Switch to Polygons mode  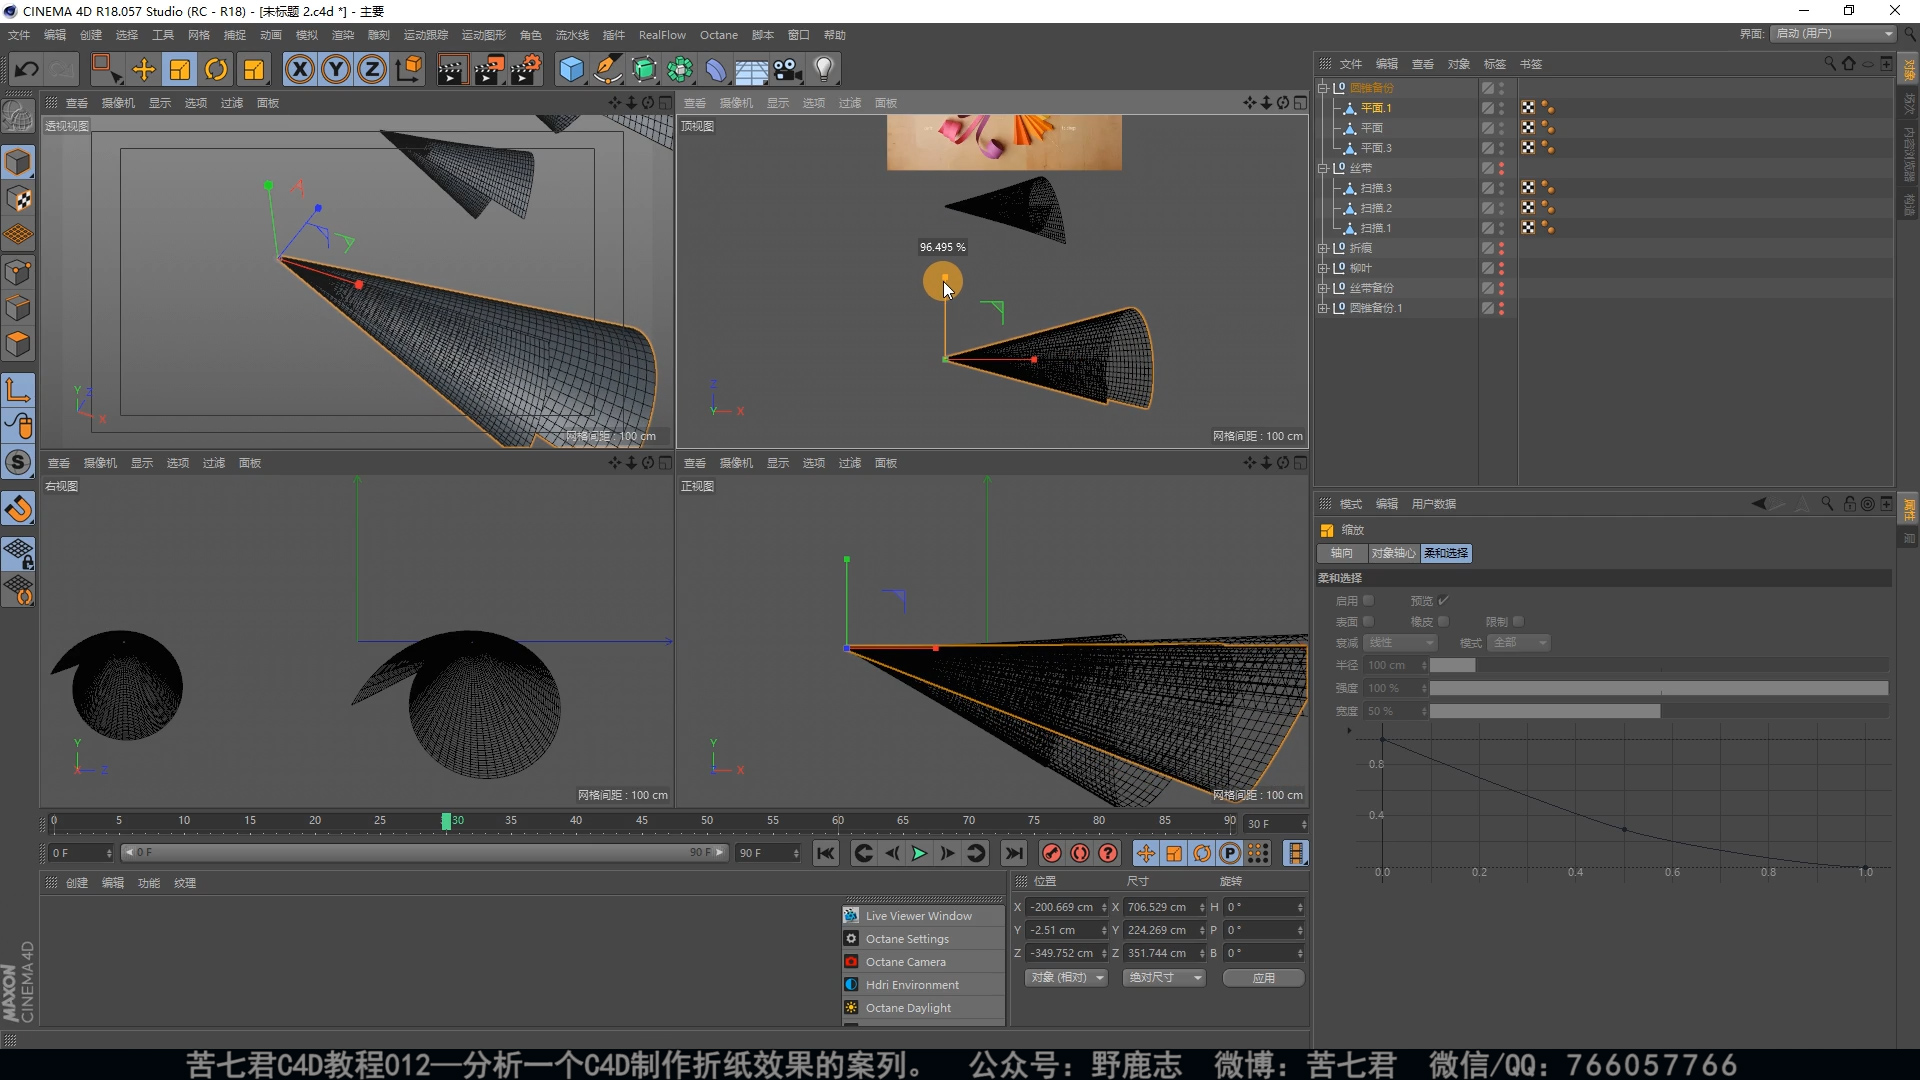click(x=18, y=344)
